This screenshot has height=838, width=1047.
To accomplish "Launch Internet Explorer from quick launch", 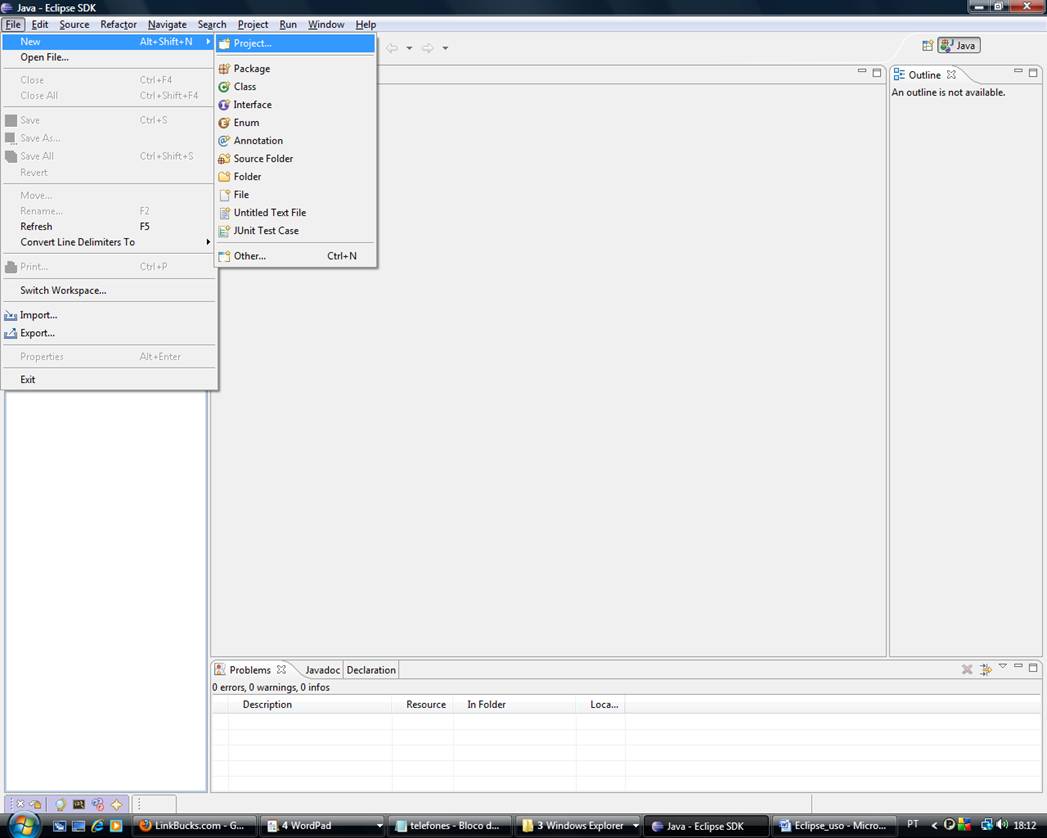I will (97, 825).
